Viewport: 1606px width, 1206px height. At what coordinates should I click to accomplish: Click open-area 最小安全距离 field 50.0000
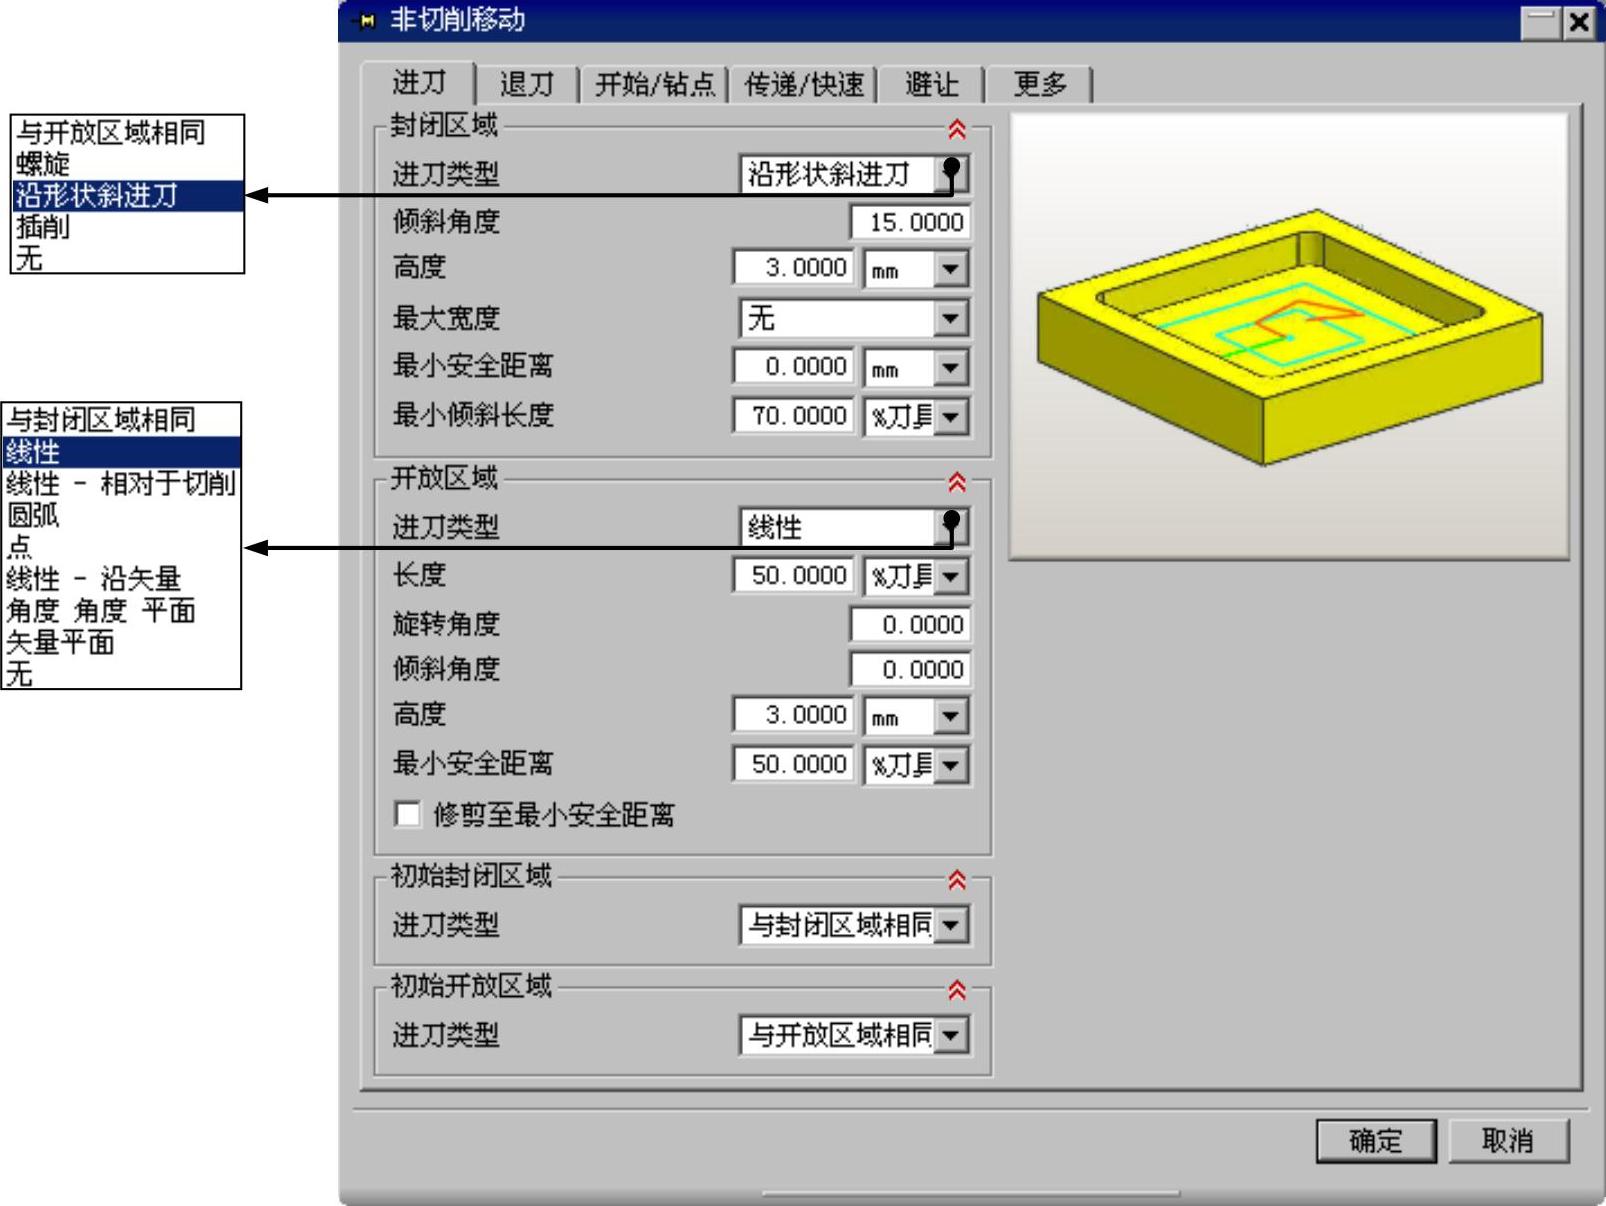[794, 765]
